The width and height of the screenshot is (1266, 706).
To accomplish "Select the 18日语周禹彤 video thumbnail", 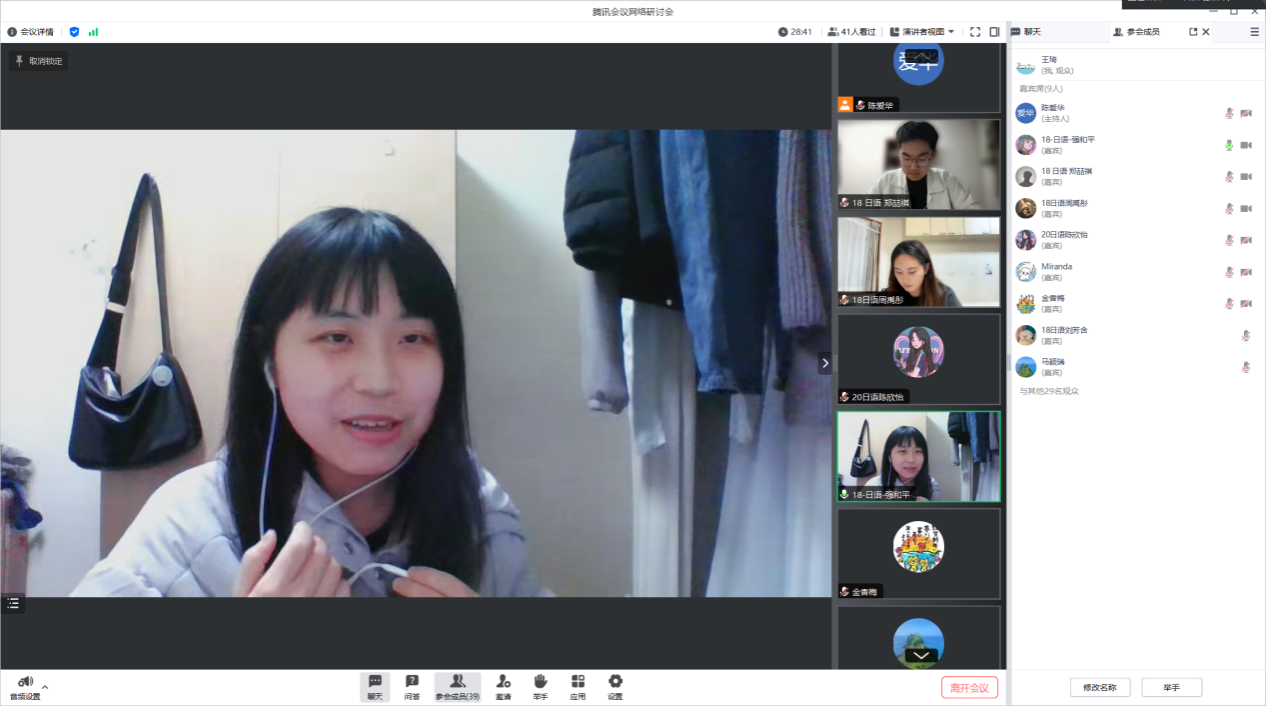I will click(918, 262).
